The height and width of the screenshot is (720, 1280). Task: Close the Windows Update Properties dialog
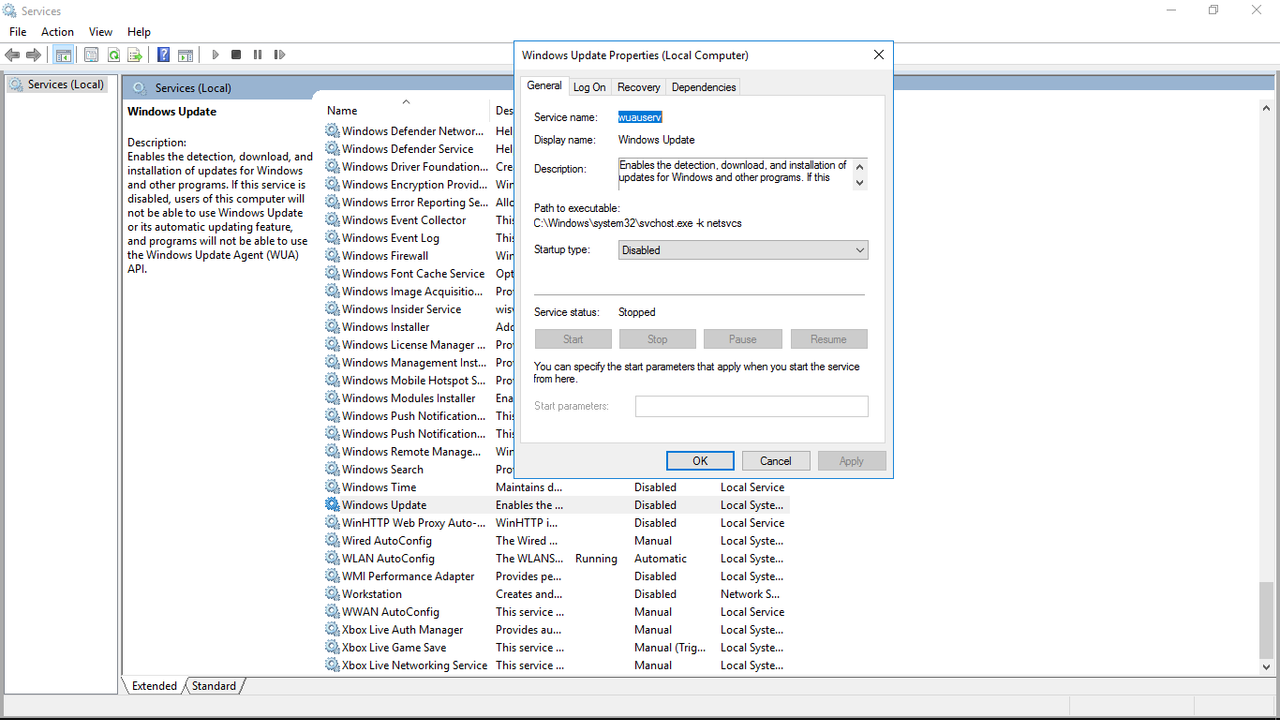[x=879, y=55]
